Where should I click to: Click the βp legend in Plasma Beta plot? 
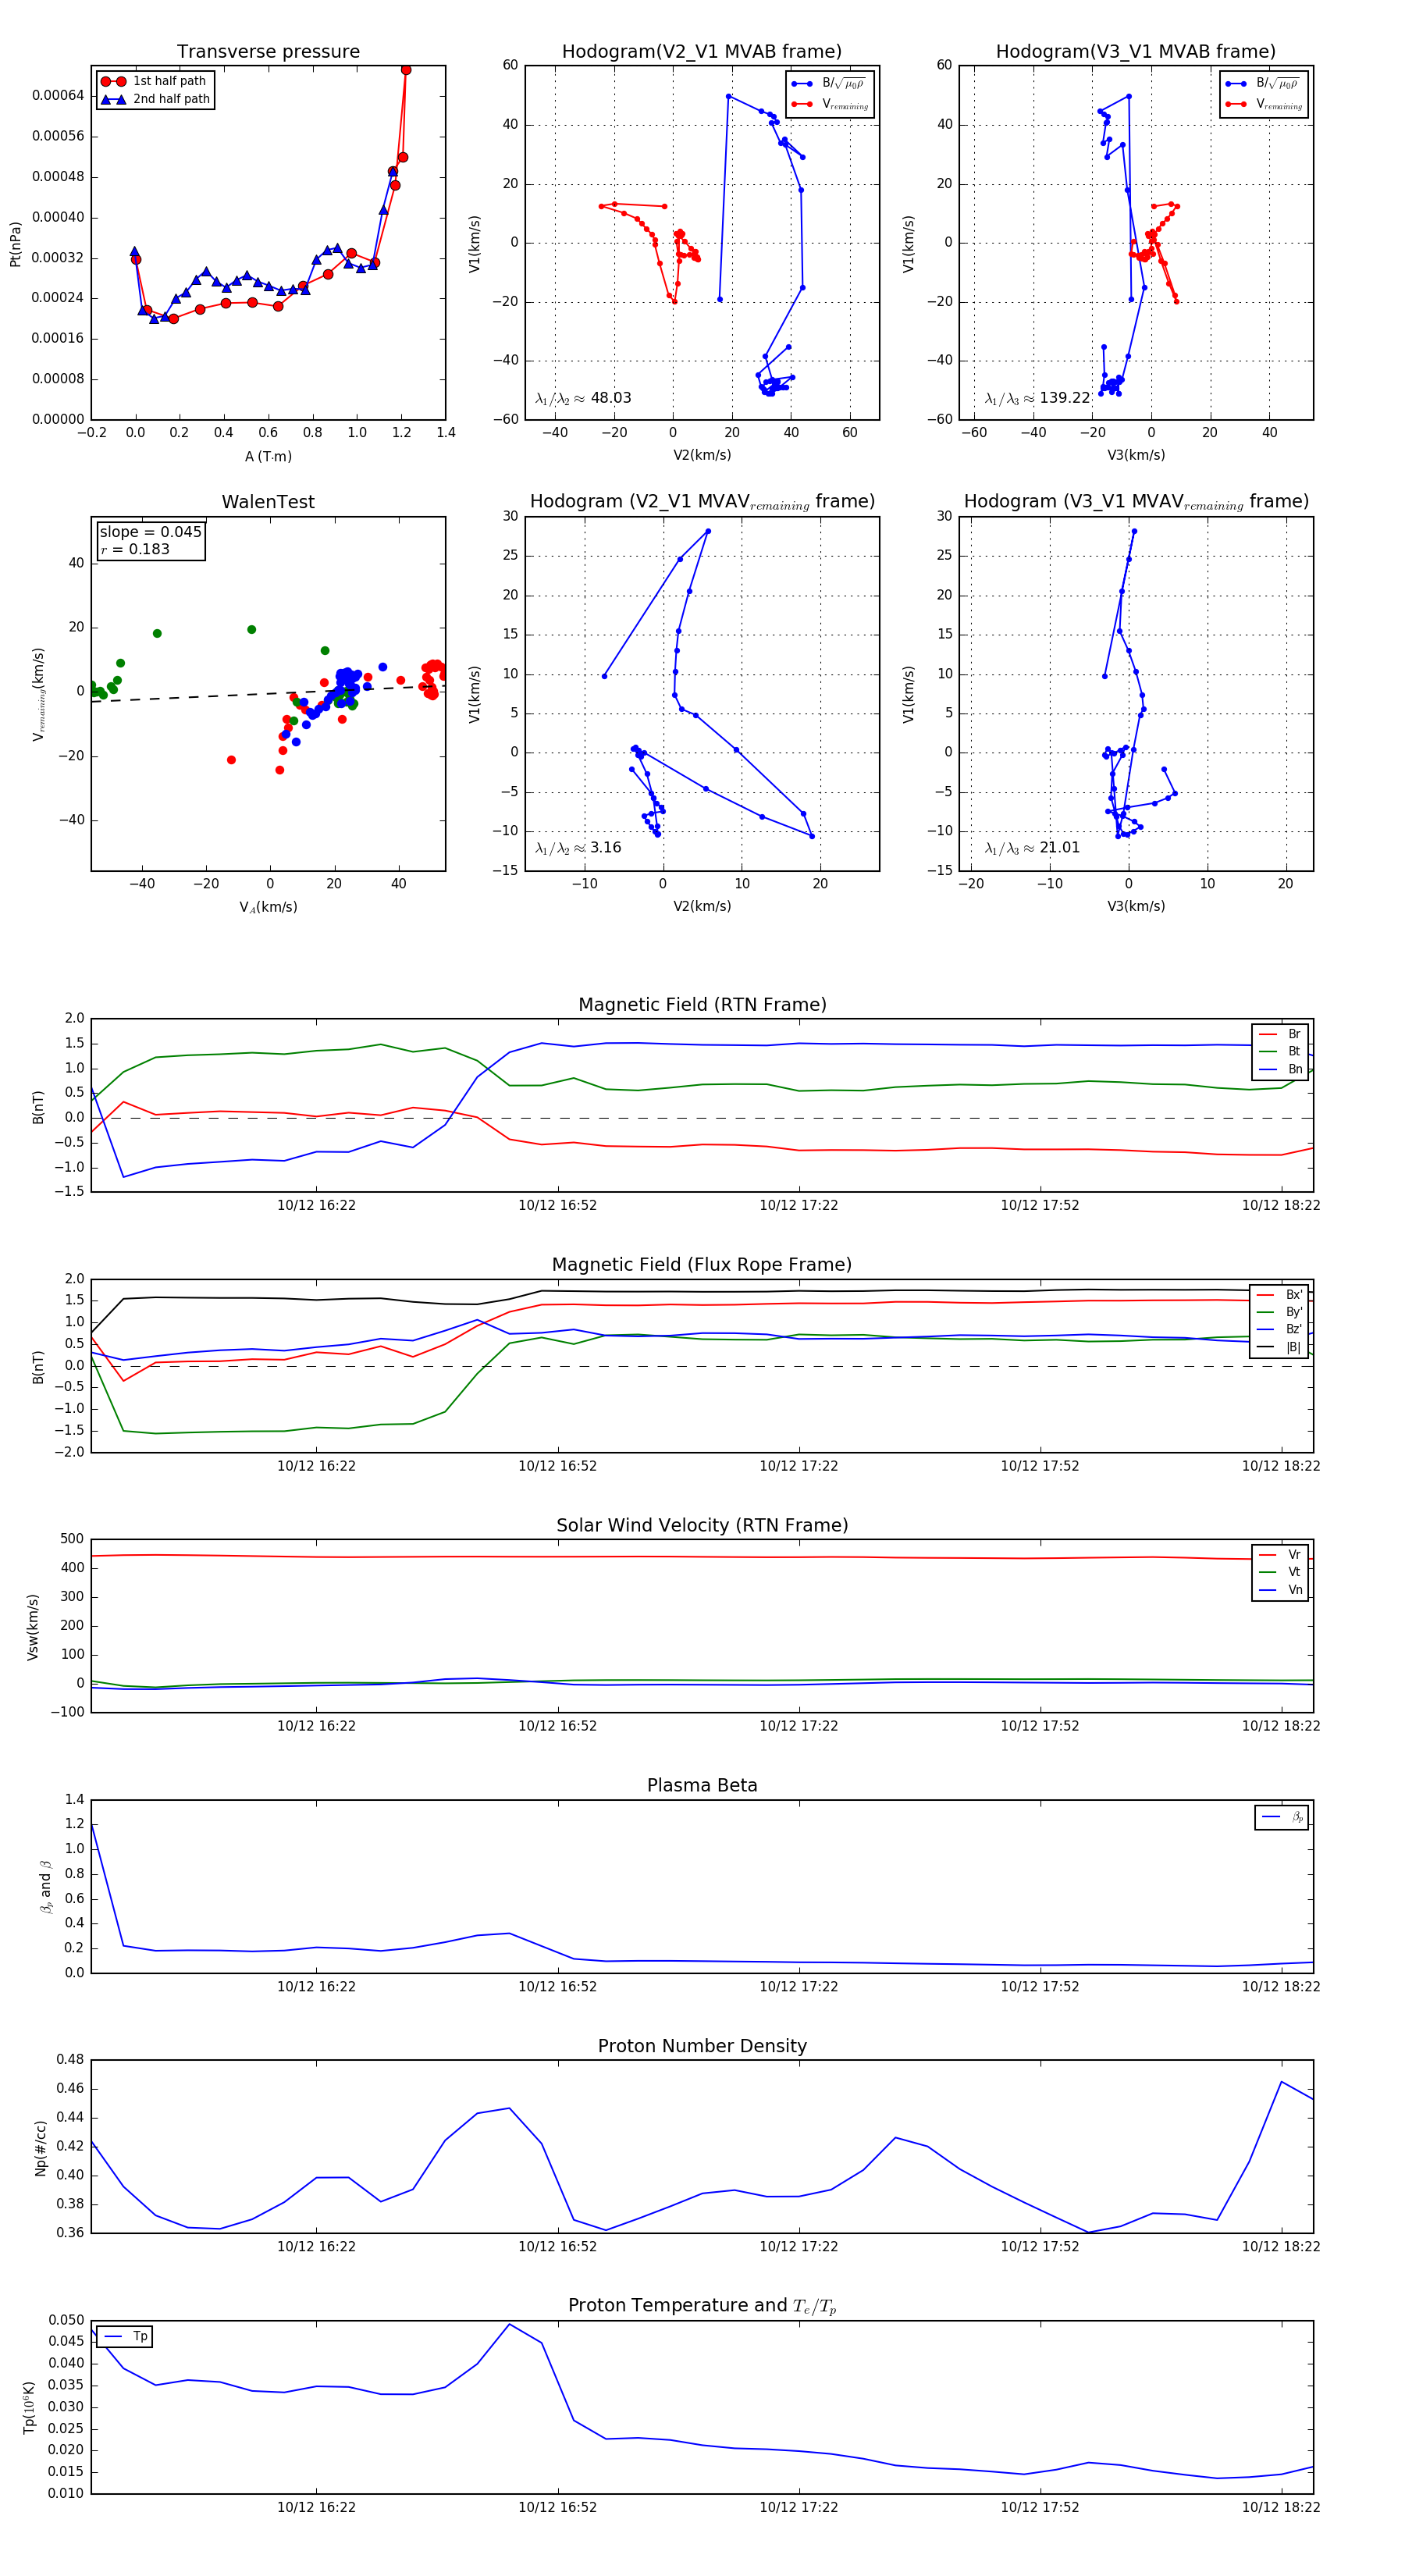pyautogui.click(x=1282, y=1817)
